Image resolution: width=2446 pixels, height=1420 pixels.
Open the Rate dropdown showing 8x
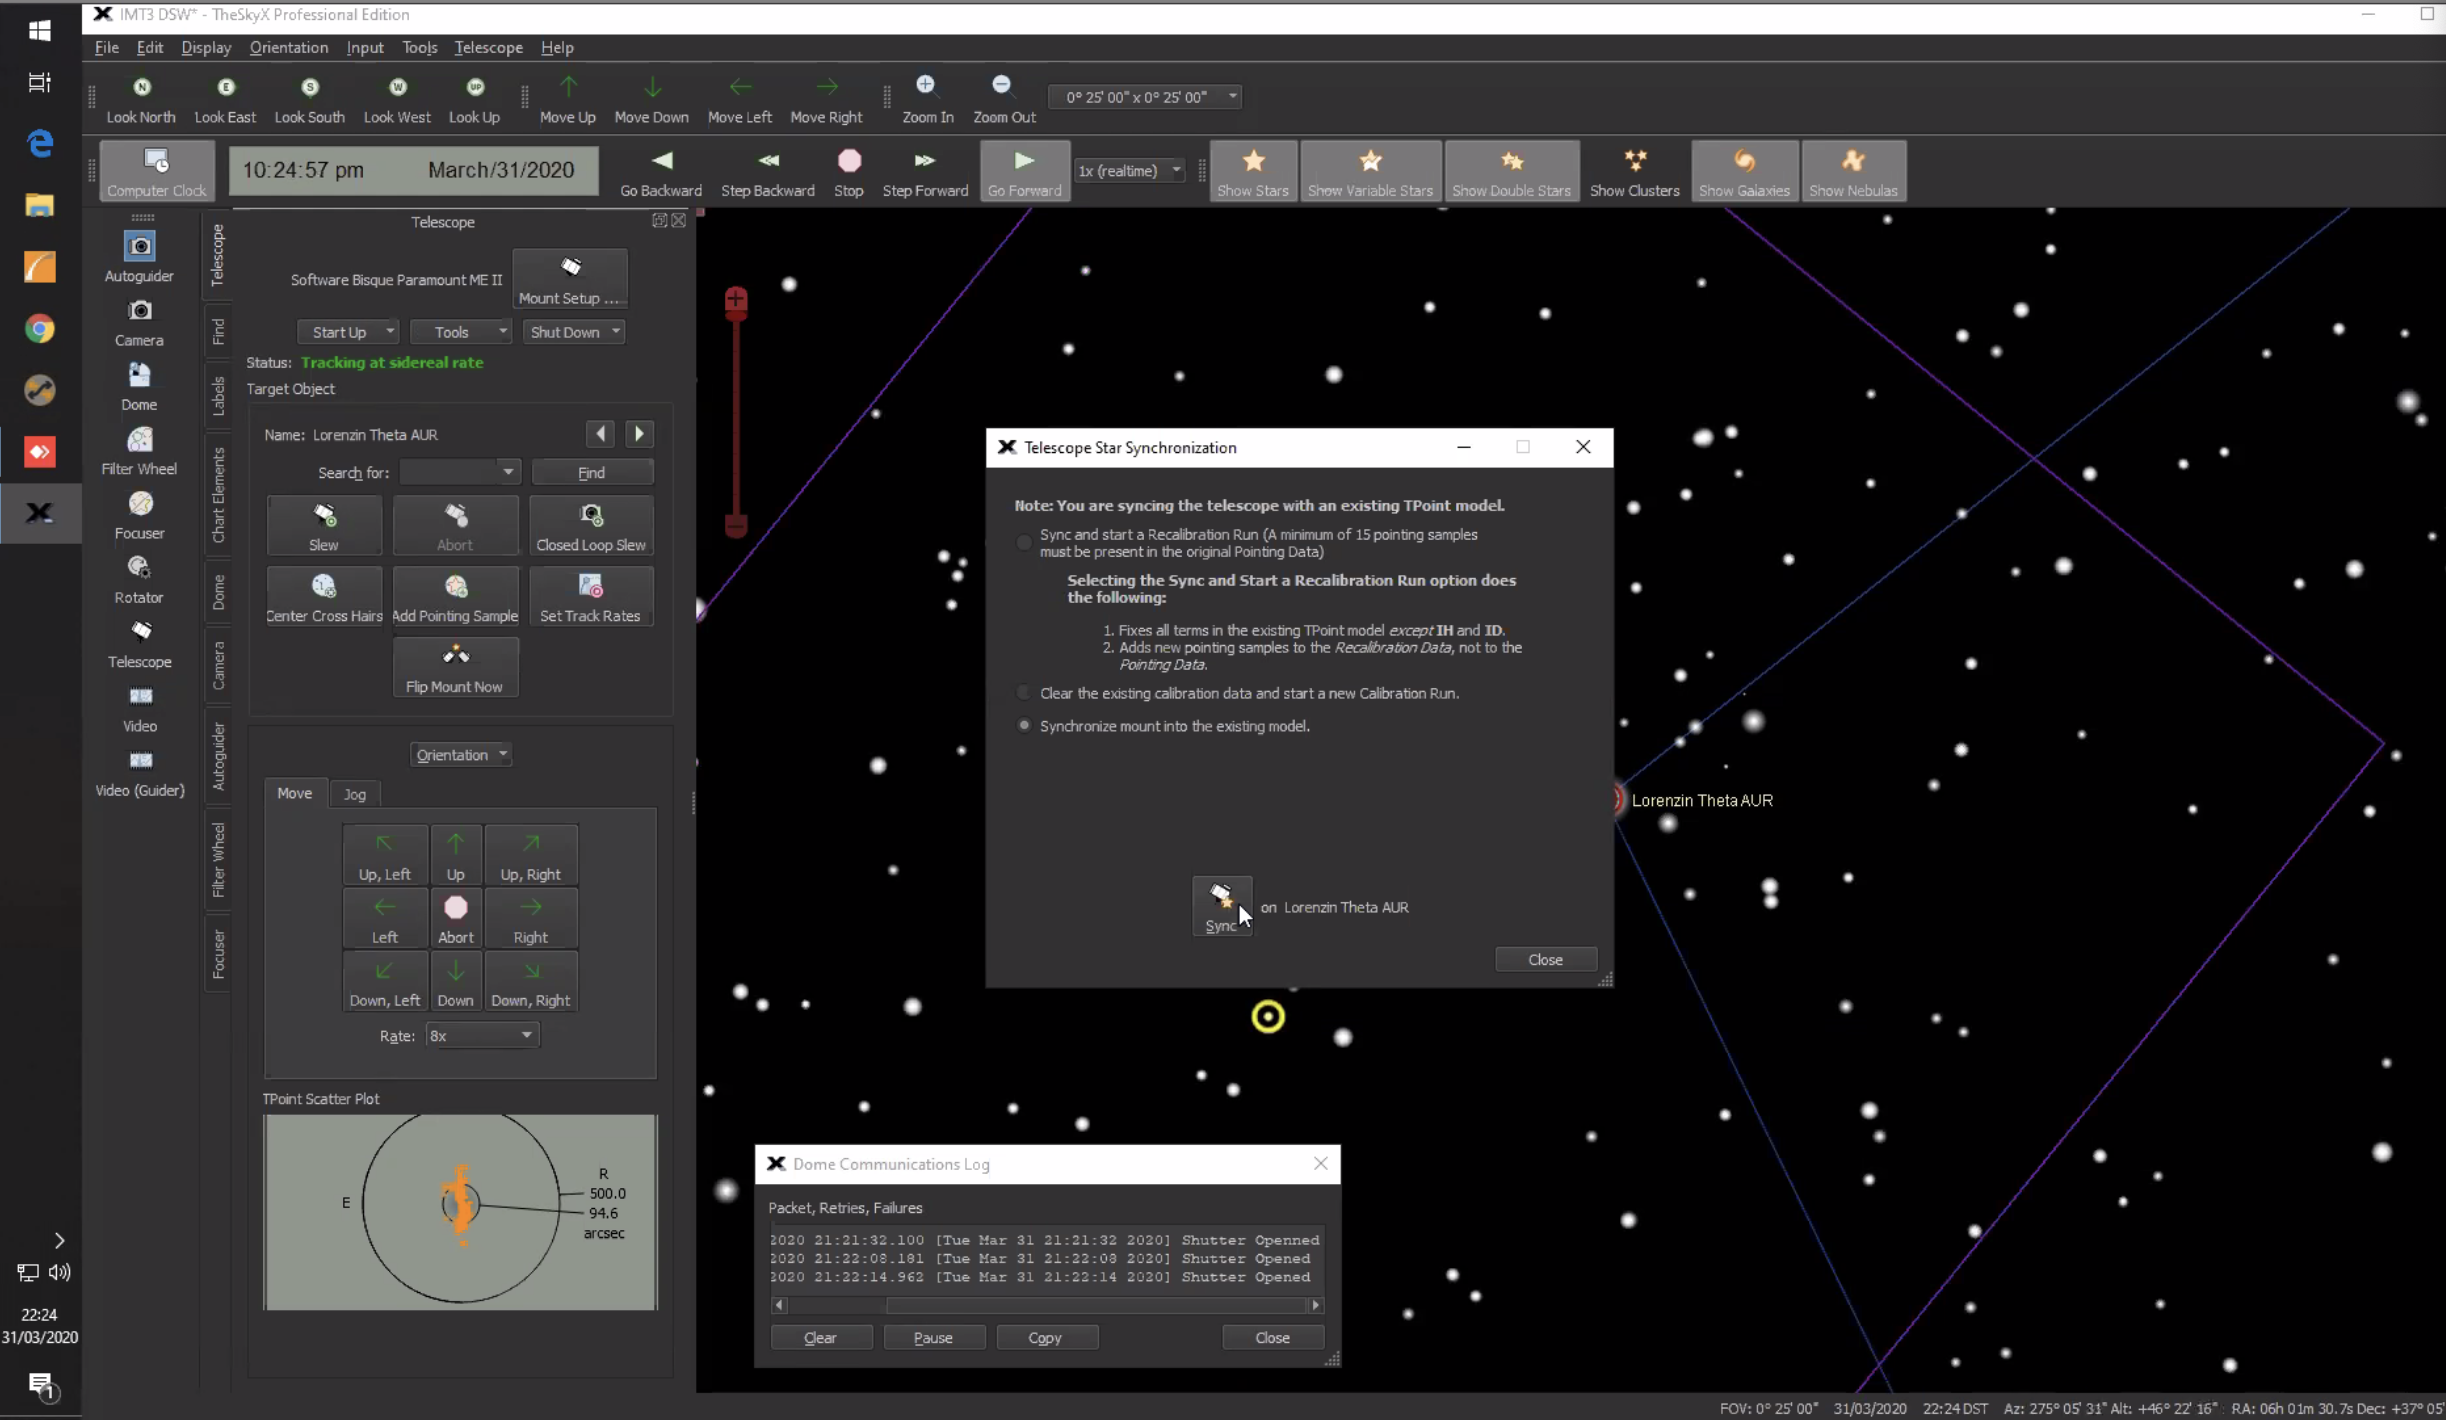(x=481, y=1035)
